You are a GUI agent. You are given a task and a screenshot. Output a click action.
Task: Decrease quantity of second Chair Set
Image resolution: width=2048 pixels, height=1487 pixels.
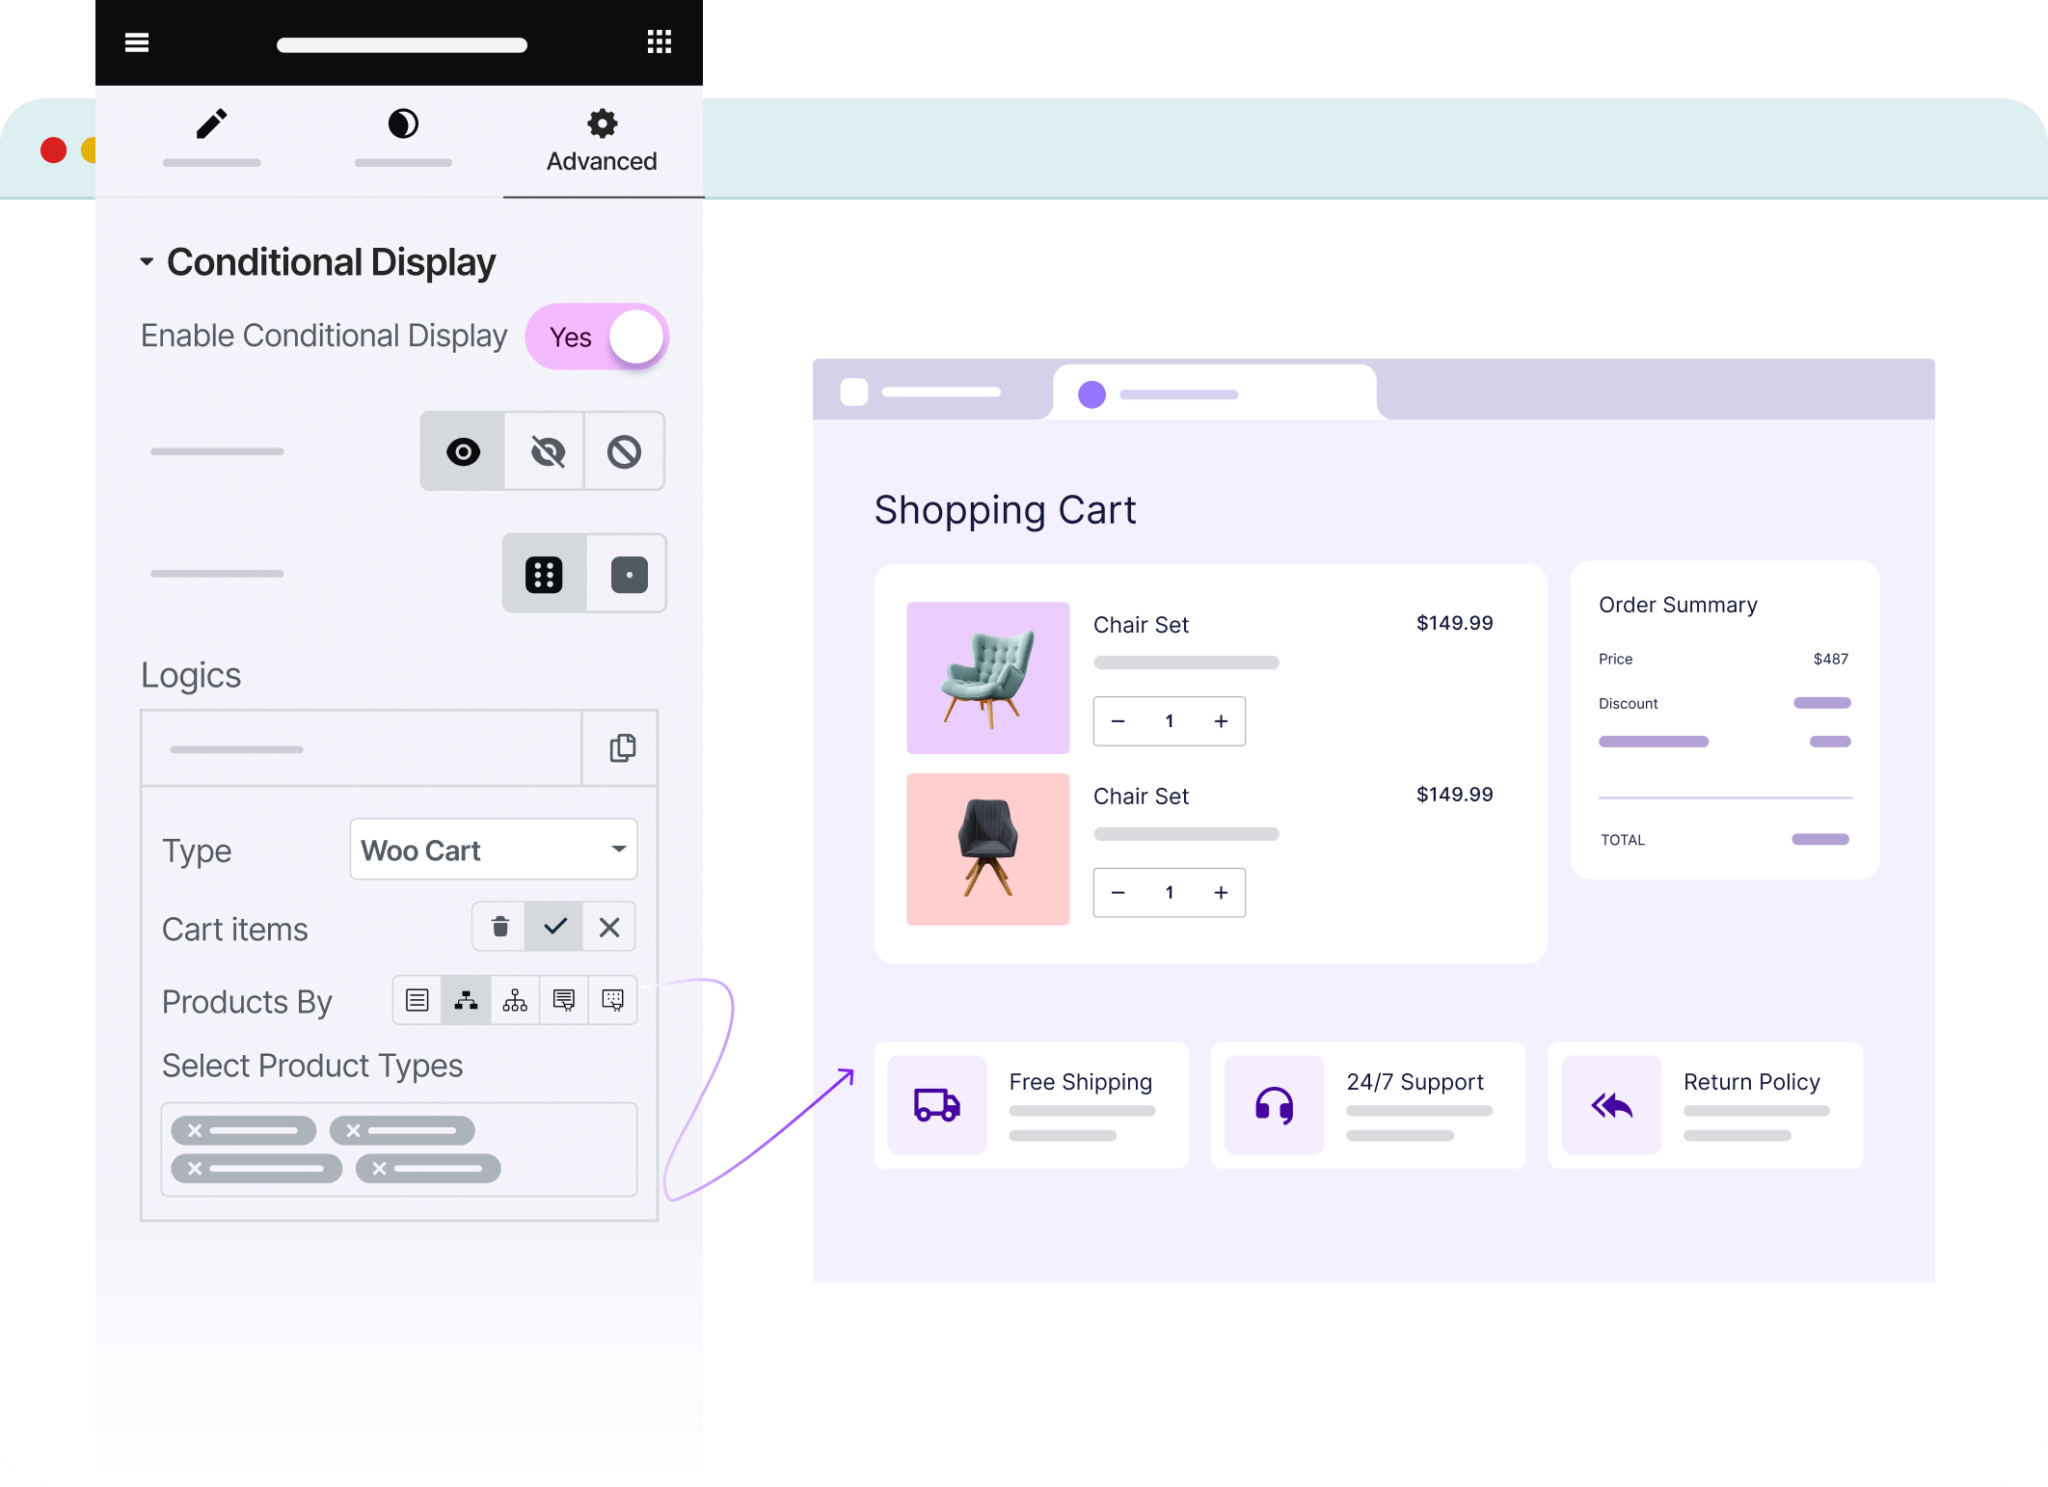[1118, 892]
